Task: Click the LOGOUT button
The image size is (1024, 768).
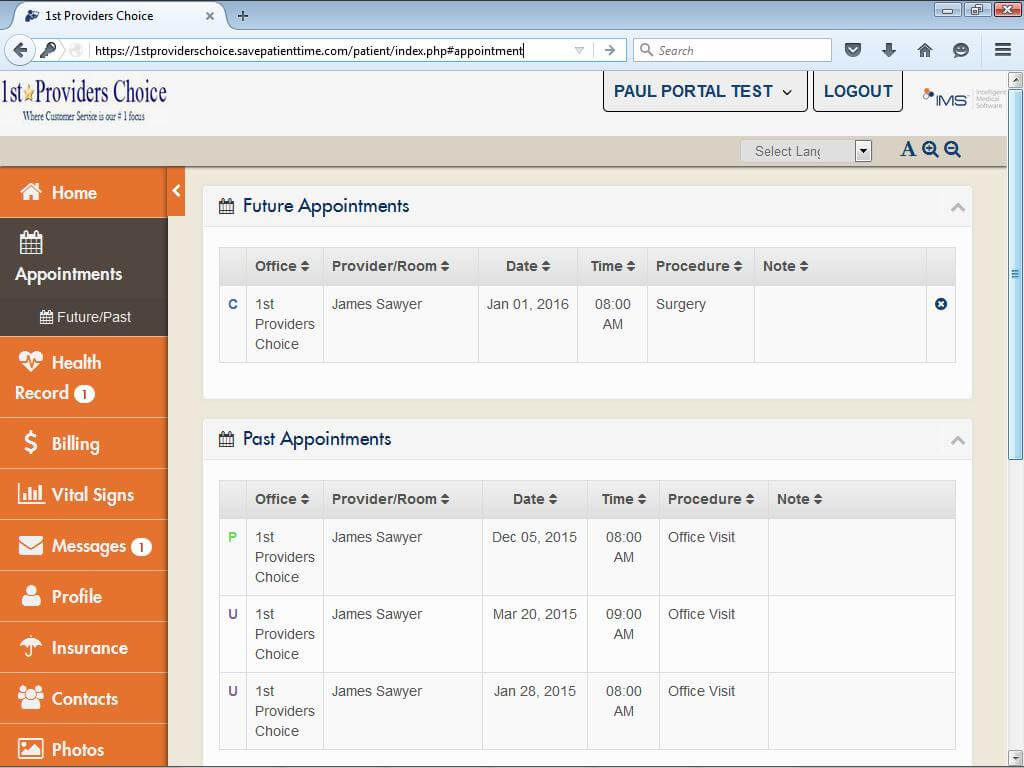Action: [x=858, y=91]
